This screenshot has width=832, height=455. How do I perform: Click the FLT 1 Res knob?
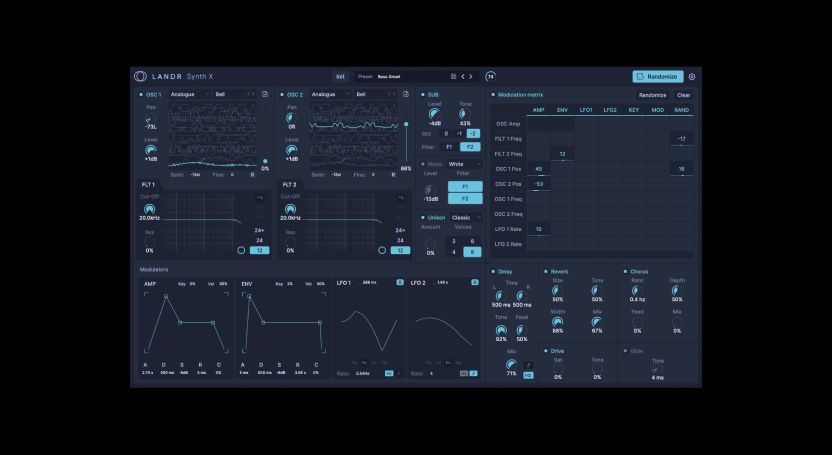tap(150, 242)
